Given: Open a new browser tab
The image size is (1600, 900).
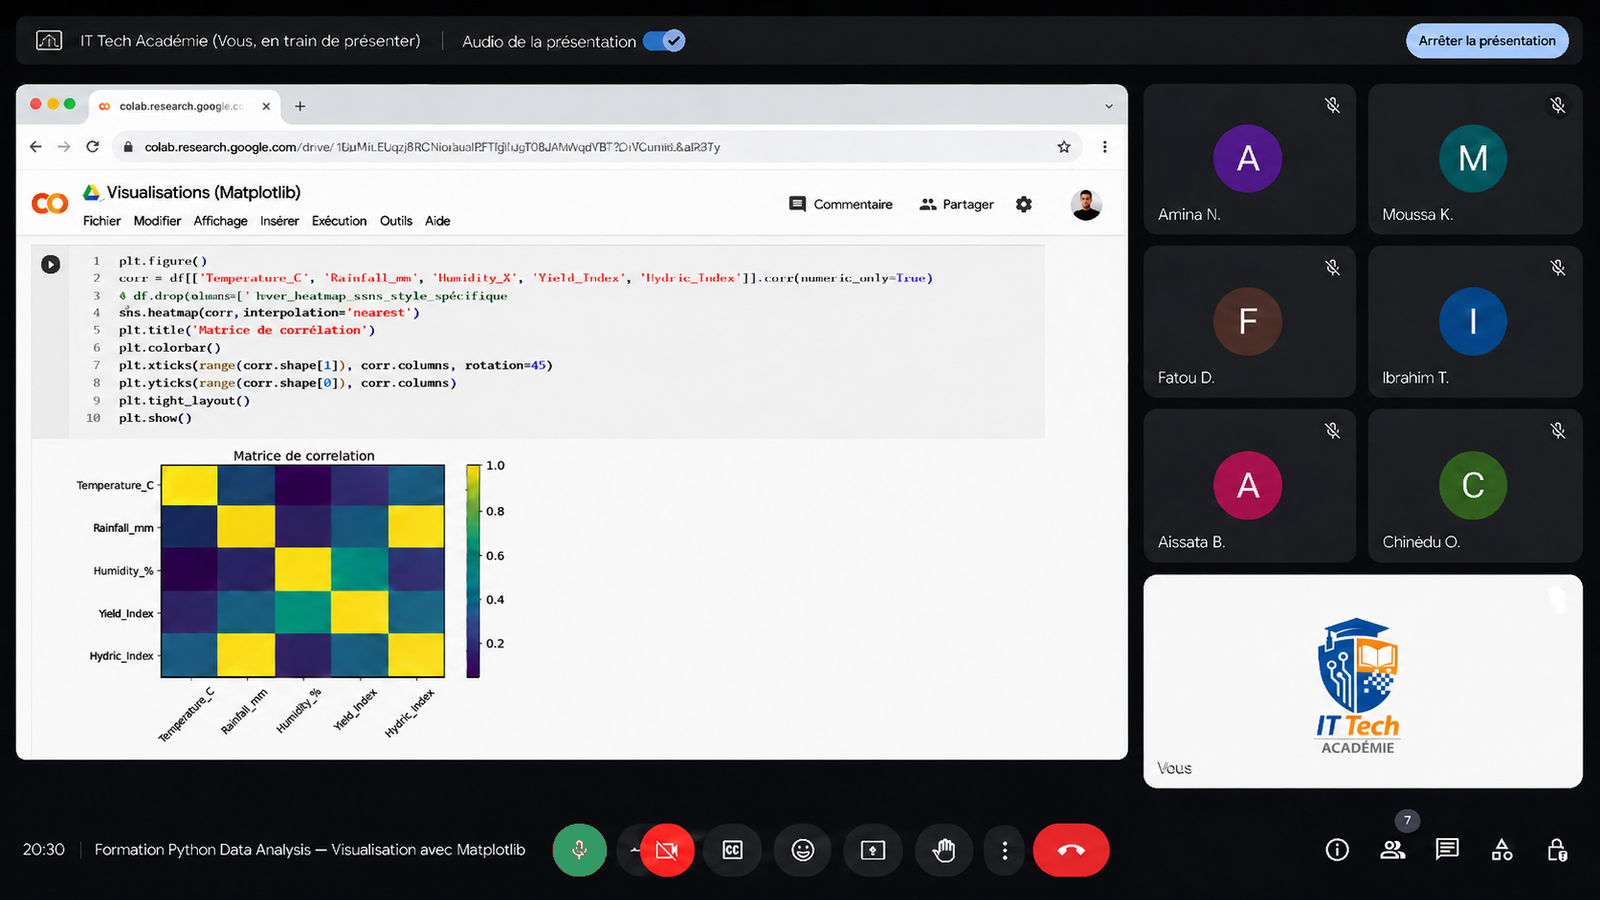Looking at the screenshot, I should click(300, 106).
